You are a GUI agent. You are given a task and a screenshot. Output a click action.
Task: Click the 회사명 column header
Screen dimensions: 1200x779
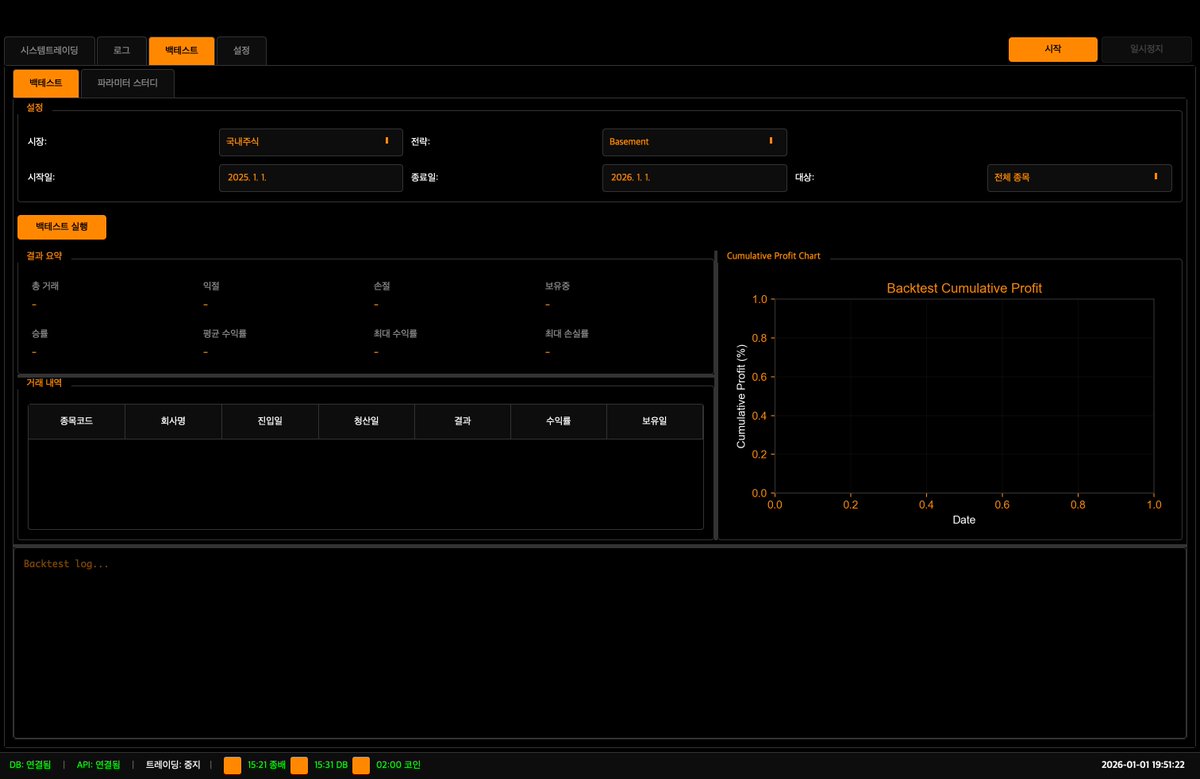pos(173,422)
